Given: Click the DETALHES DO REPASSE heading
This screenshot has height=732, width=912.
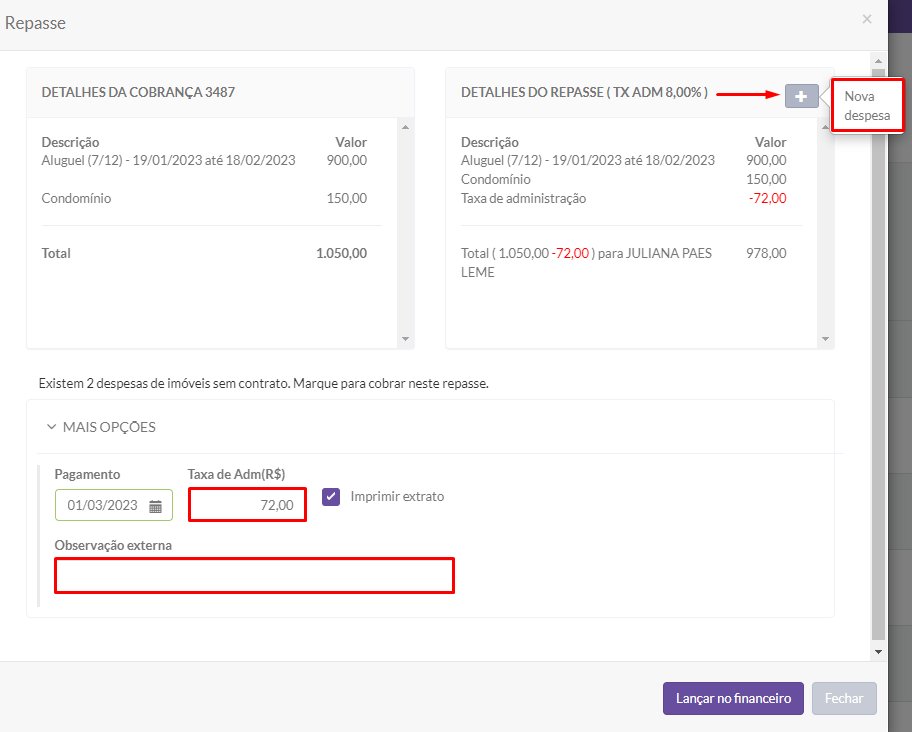Looking at the screenshot, I should point(584,92).
